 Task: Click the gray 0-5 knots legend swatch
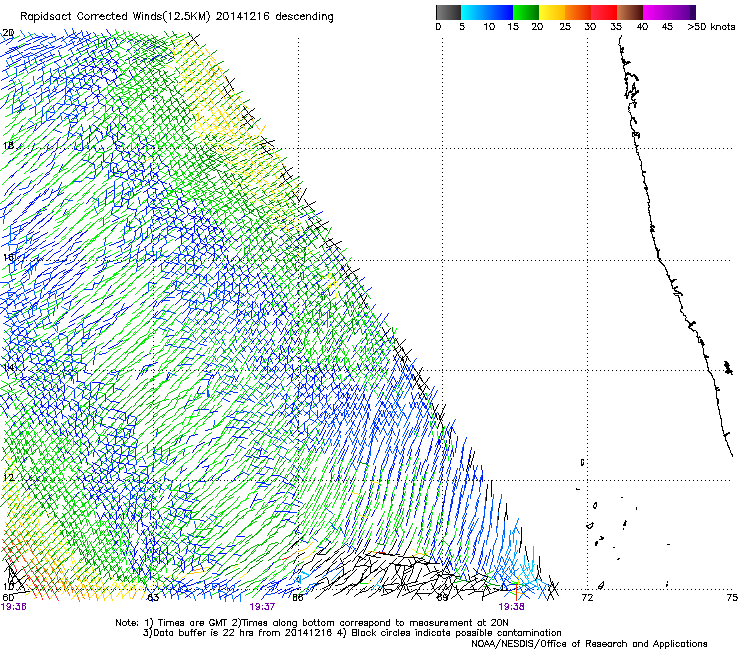tap(448, 12)
